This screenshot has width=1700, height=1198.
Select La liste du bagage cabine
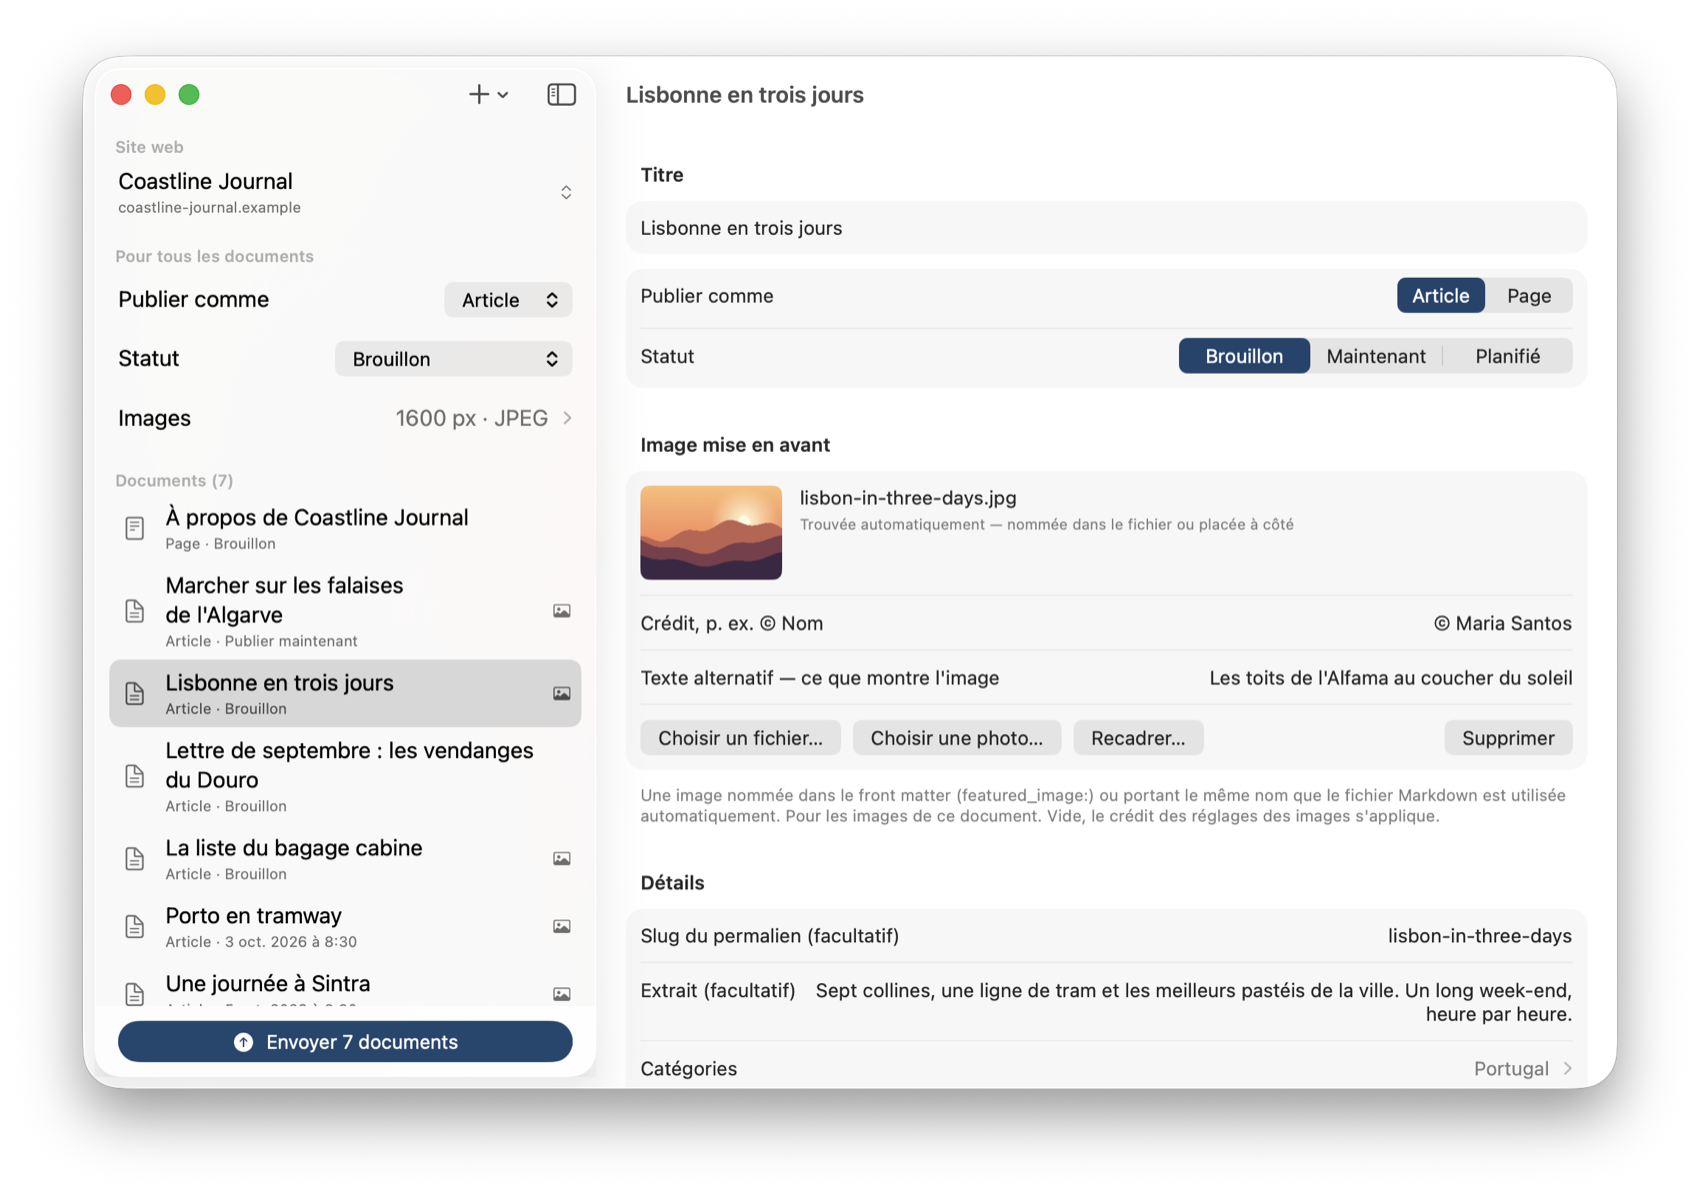[345, 859]
